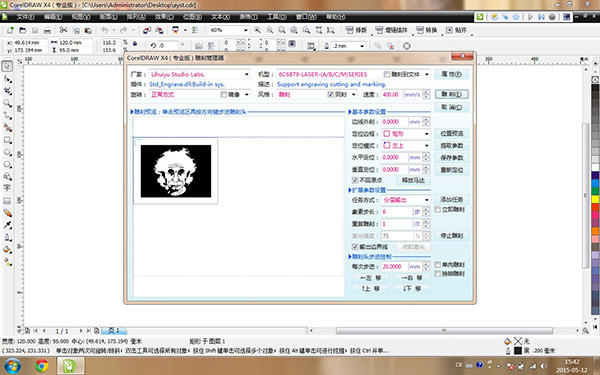Click the 属性 properties button

coord(452,74)
